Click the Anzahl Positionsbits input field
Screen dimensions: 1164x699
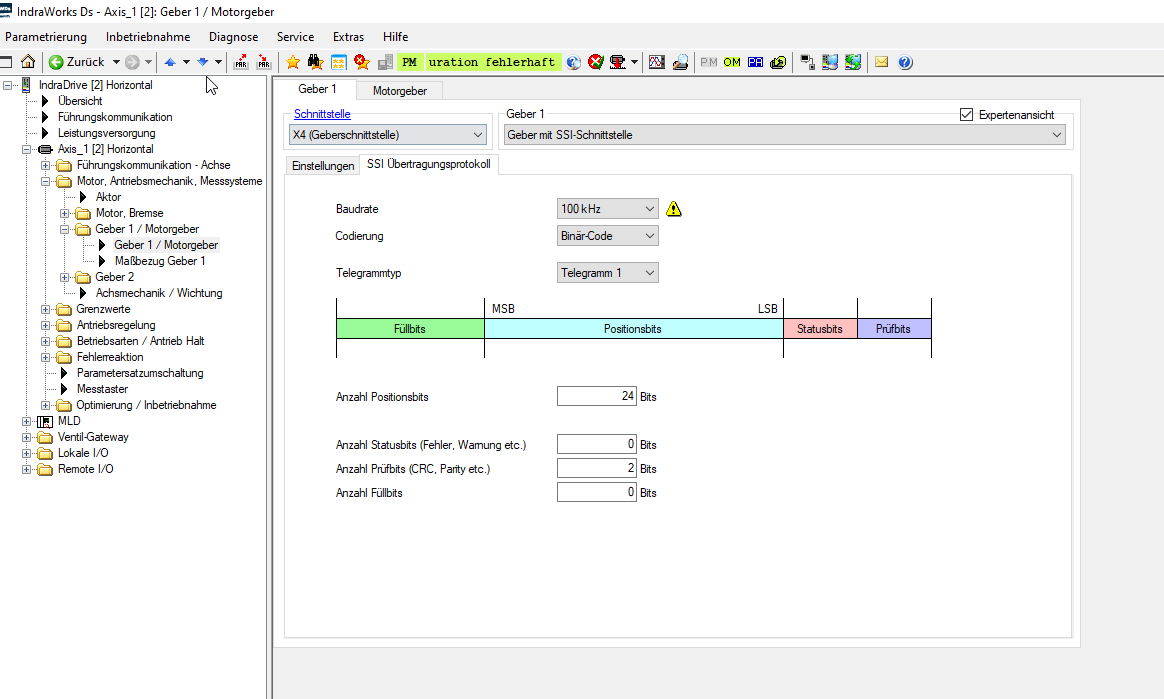coord(597,396)
